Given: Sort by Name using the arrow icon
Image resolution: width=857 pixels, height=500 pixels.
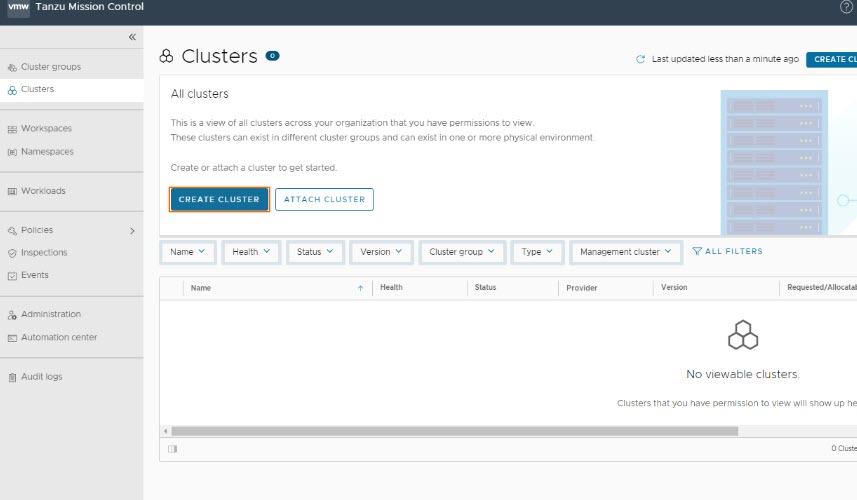Looking at the screenshot, I should coord(360,288).
